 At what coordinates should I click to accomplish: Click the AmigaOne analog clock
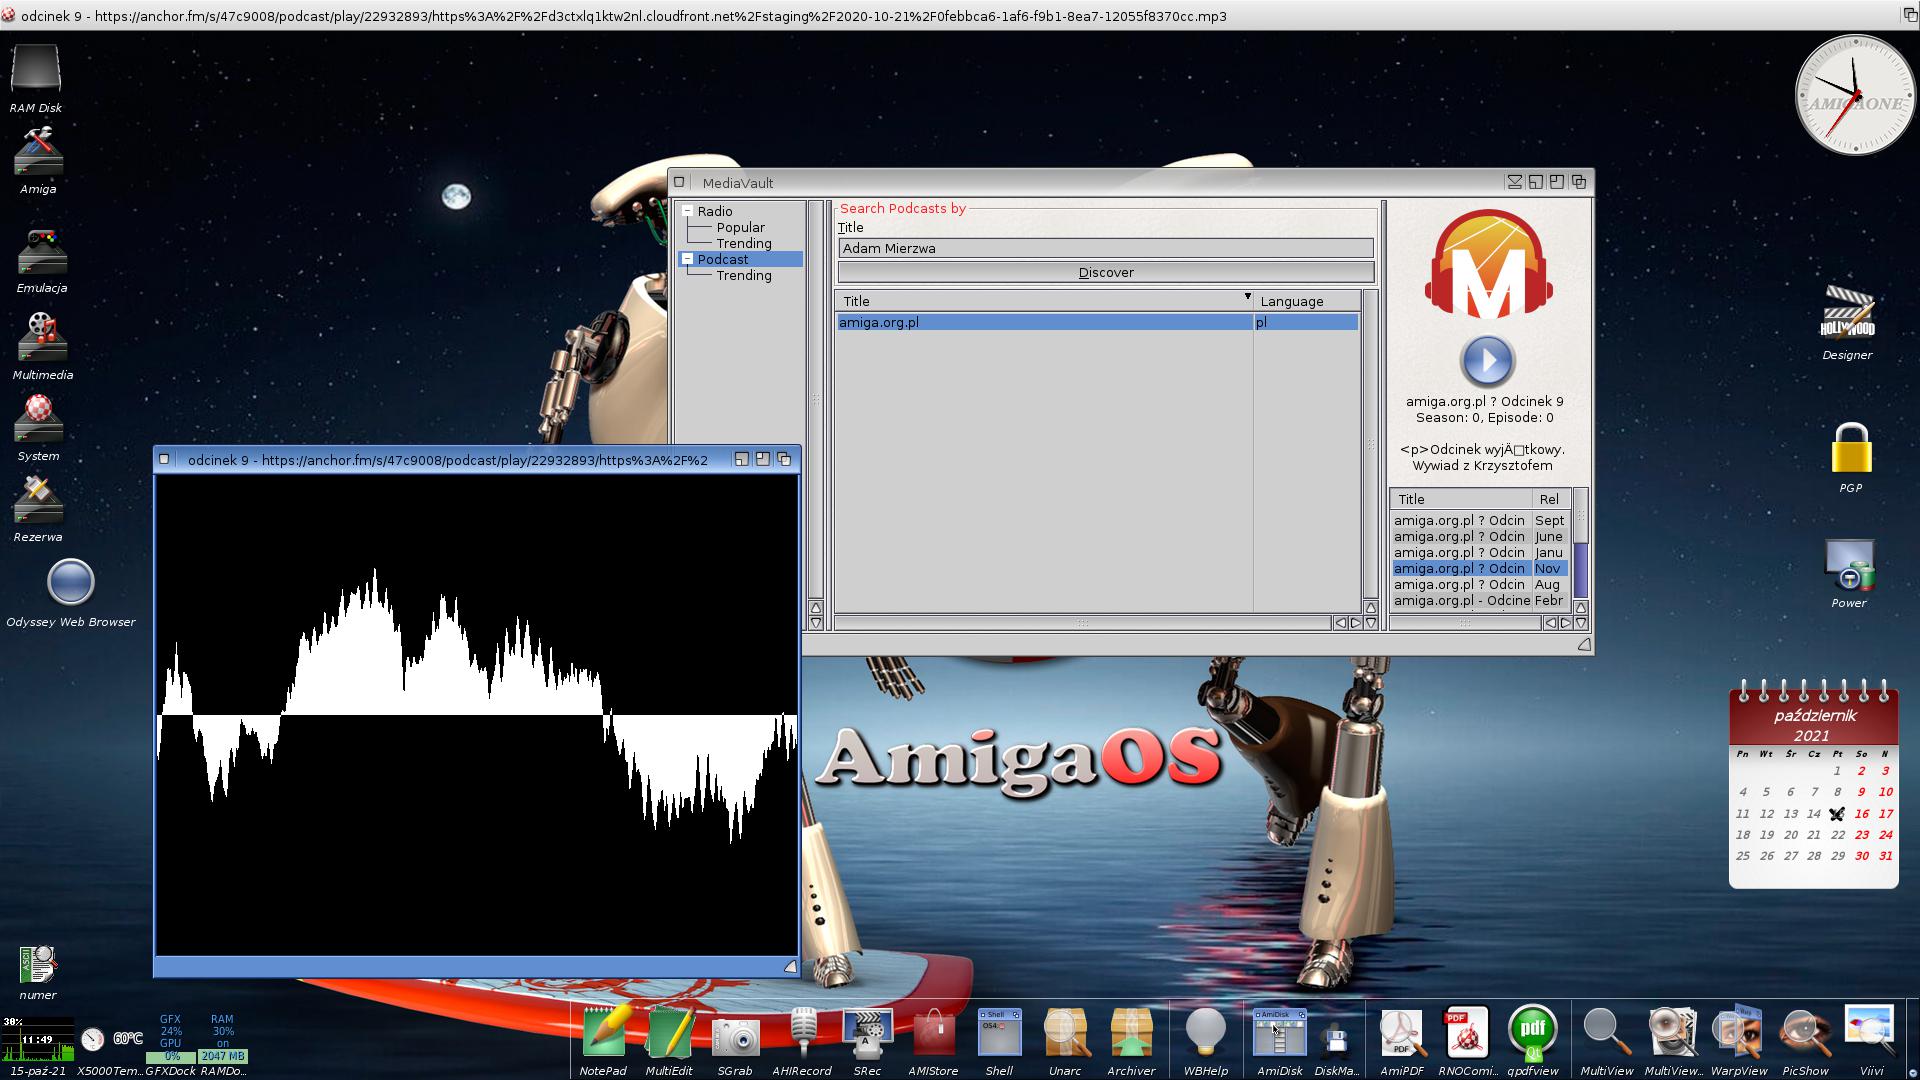1855,95
